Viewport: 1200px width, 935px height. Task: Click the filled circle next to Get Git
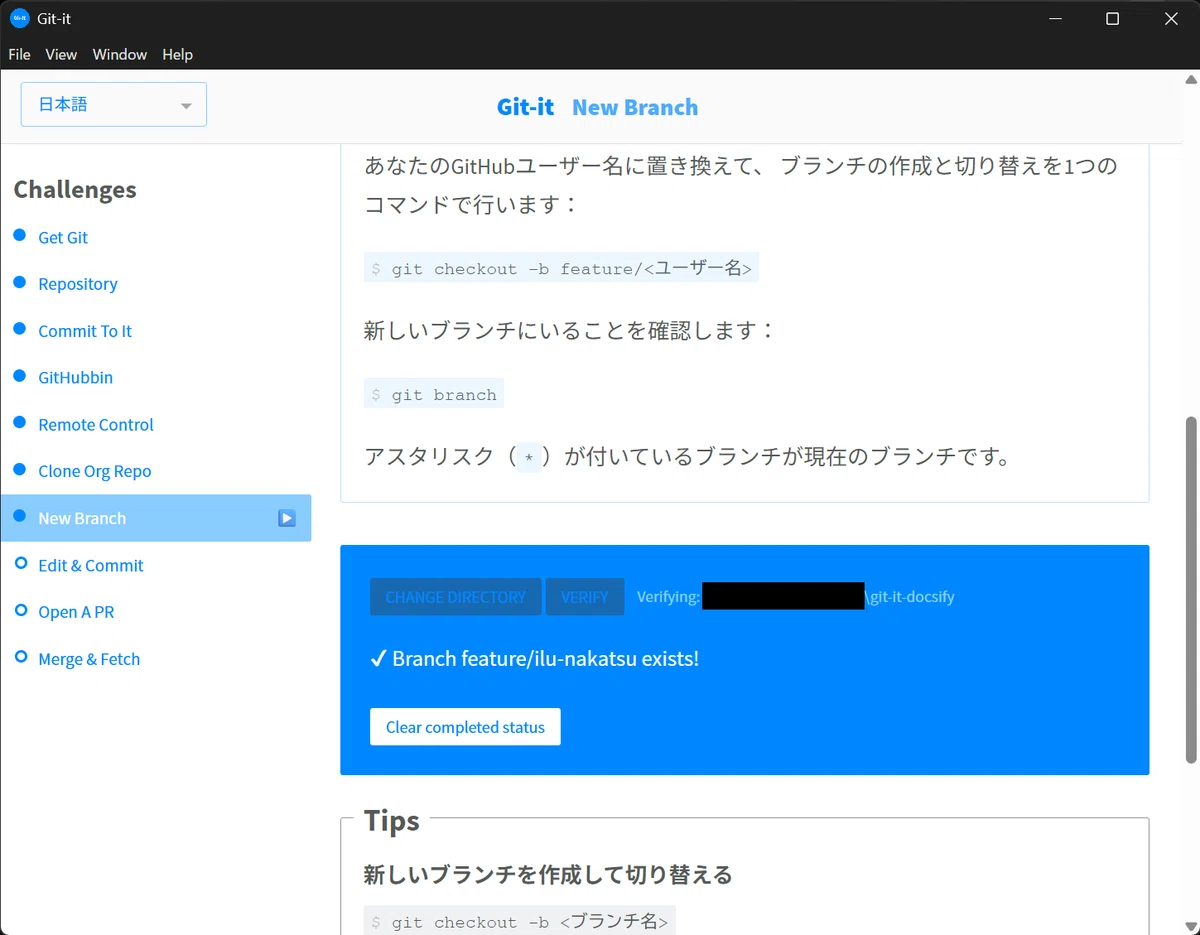point(20,235)
